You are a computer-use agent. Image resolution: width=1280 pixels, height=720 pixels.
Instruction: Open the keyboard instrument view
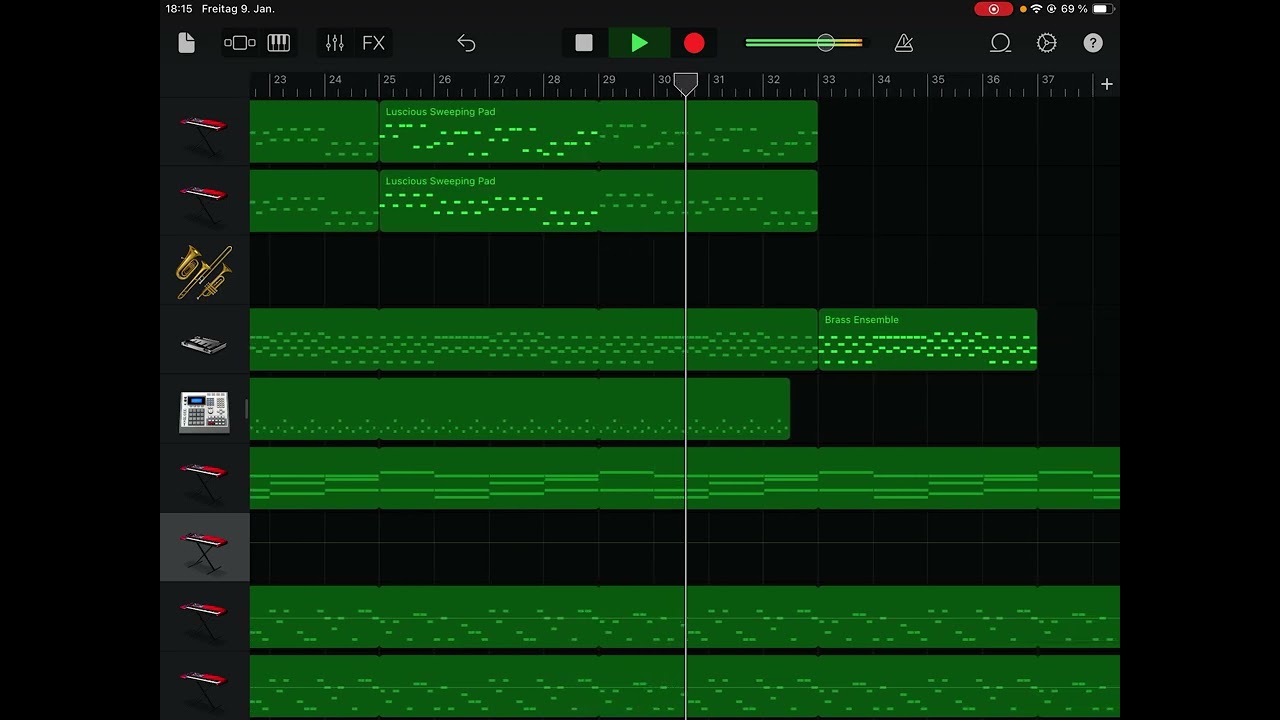coord(279,43)
